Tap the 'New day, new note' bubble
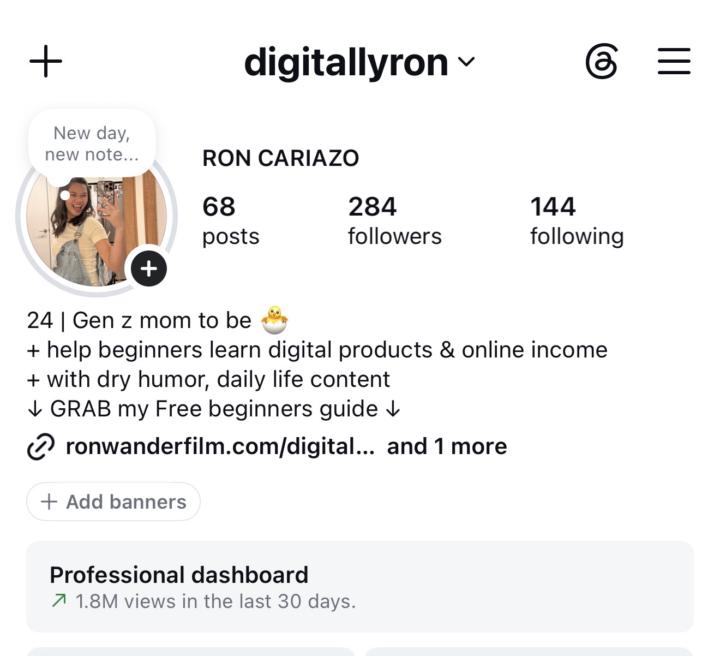Screen dimensions: 720x656 pos(92,144)
